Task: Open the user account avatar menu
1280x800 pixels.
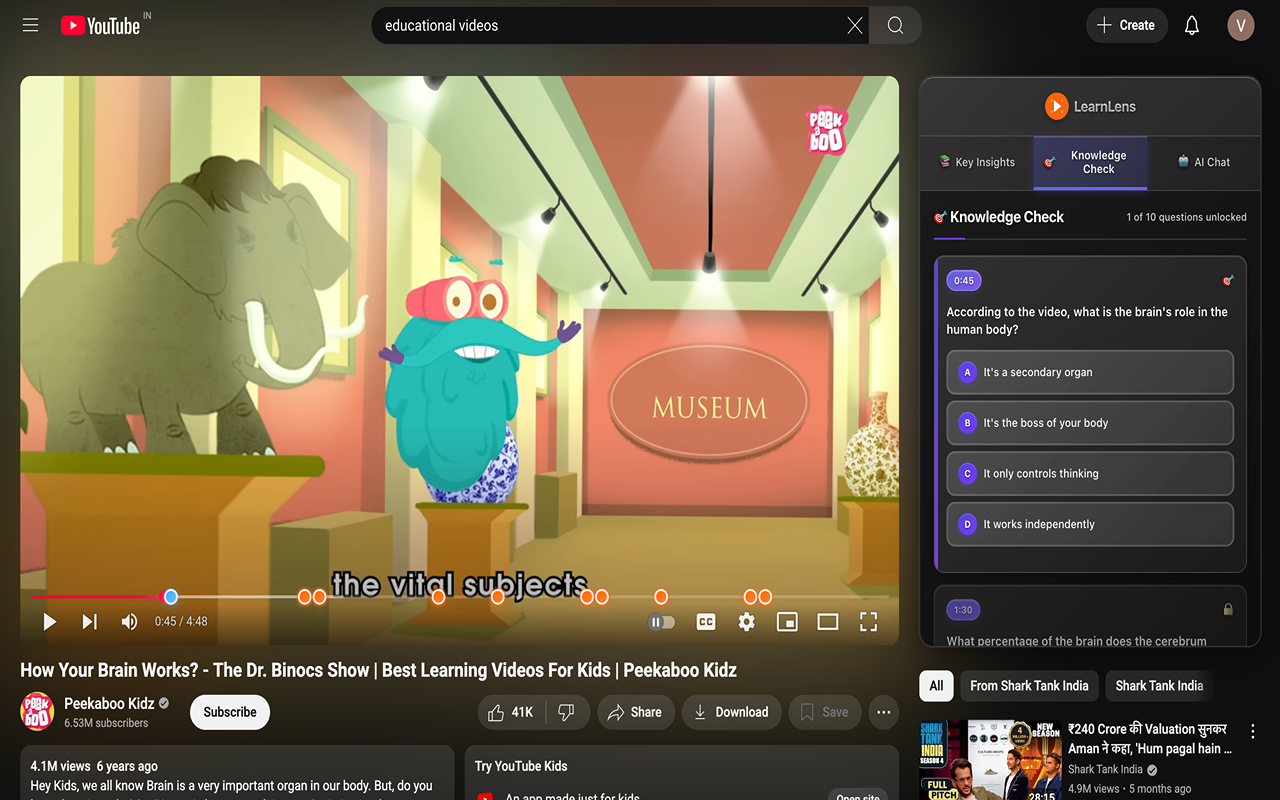Action: 1240,25
